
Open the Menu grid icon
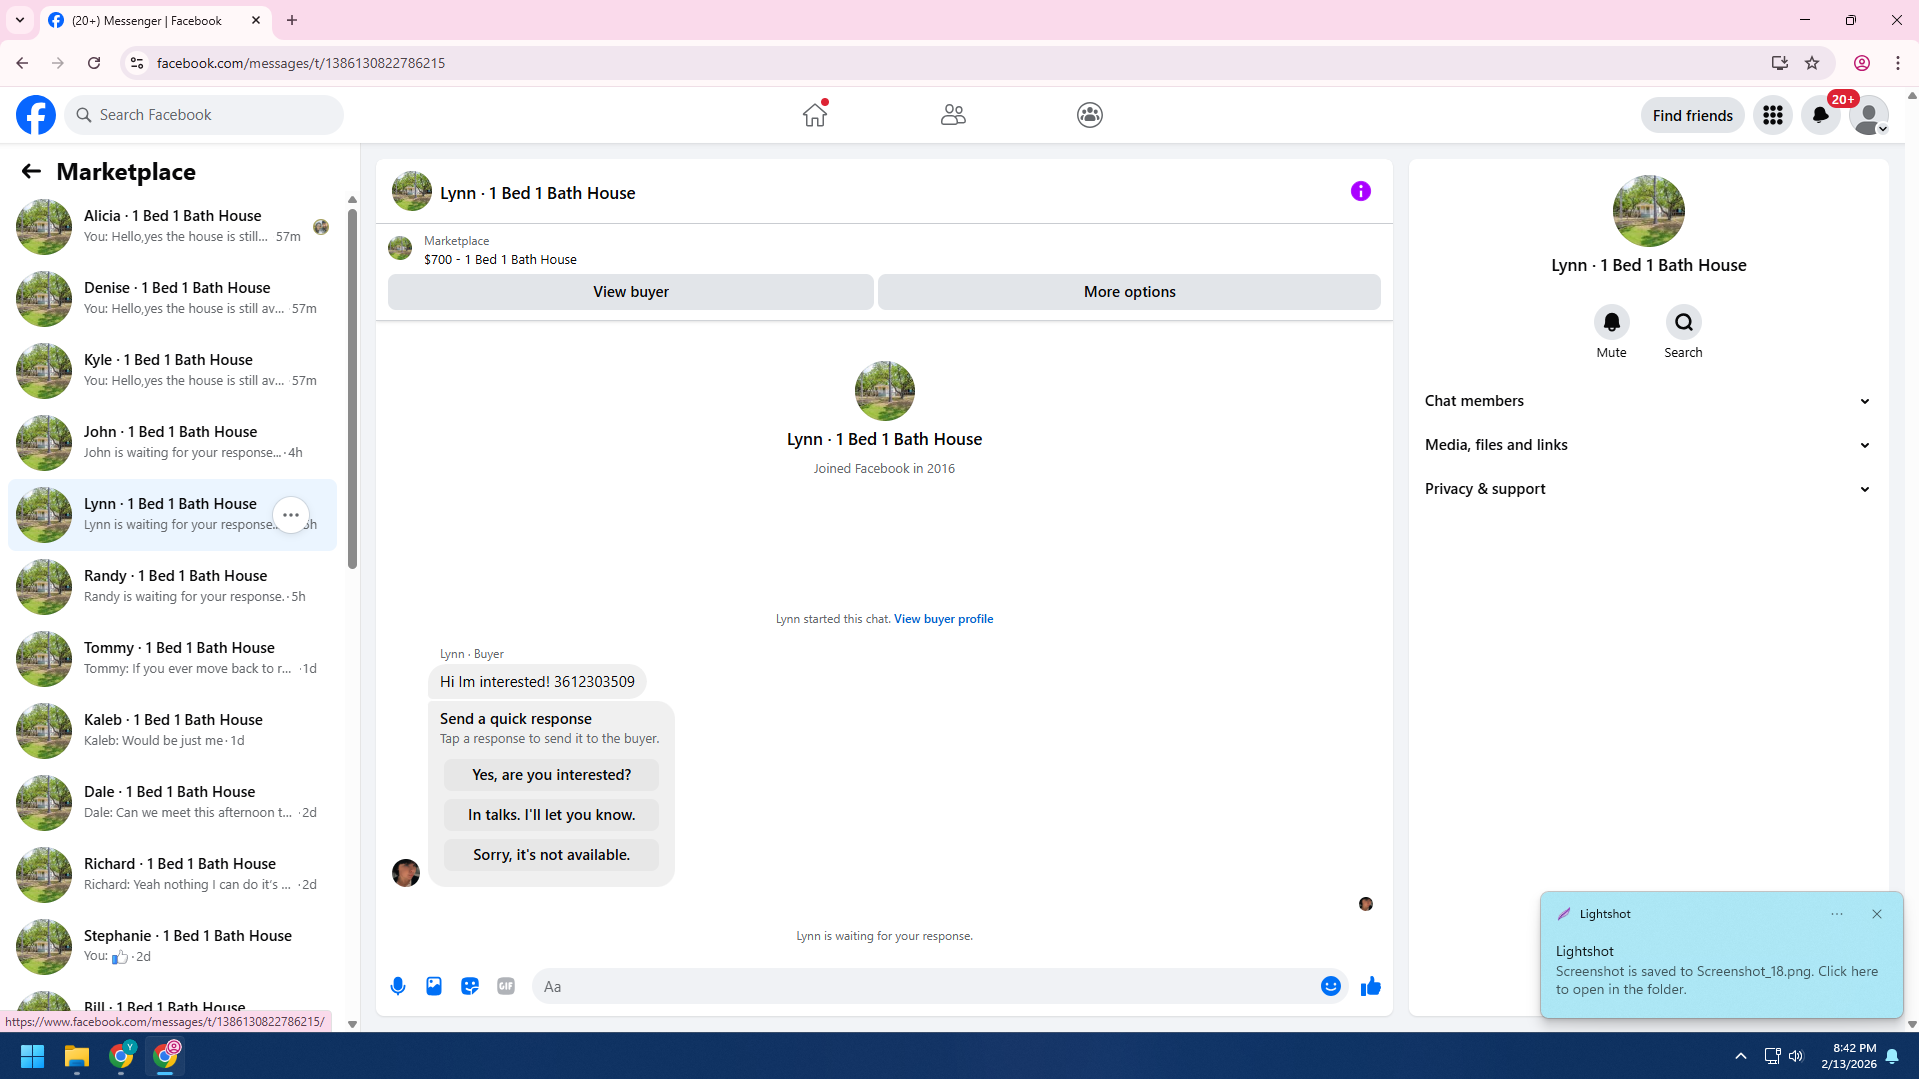[1773, 115]
